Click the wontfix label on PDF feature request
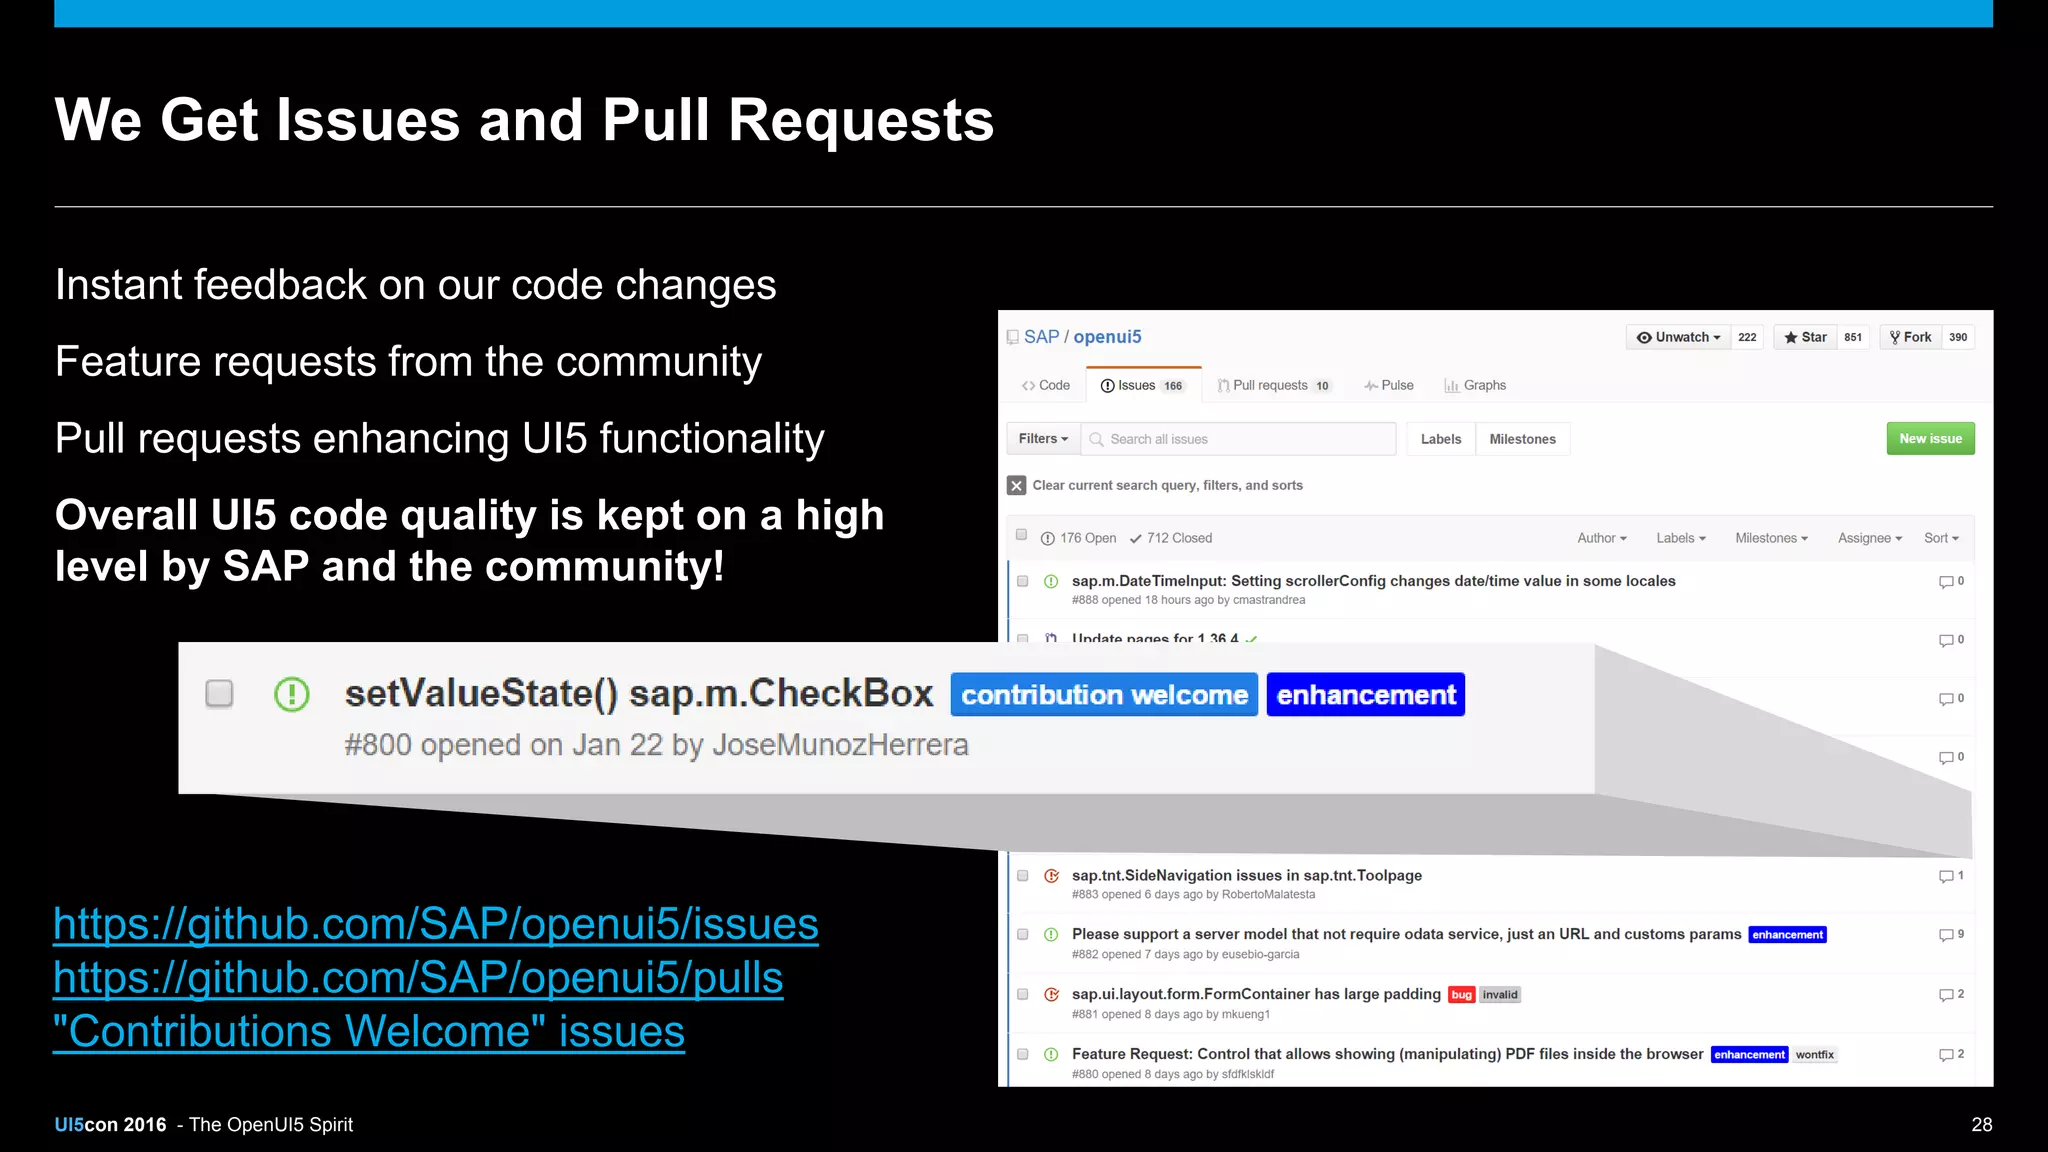2048x1152 pixels. pyautogui.click(x=1814, y=1055)
